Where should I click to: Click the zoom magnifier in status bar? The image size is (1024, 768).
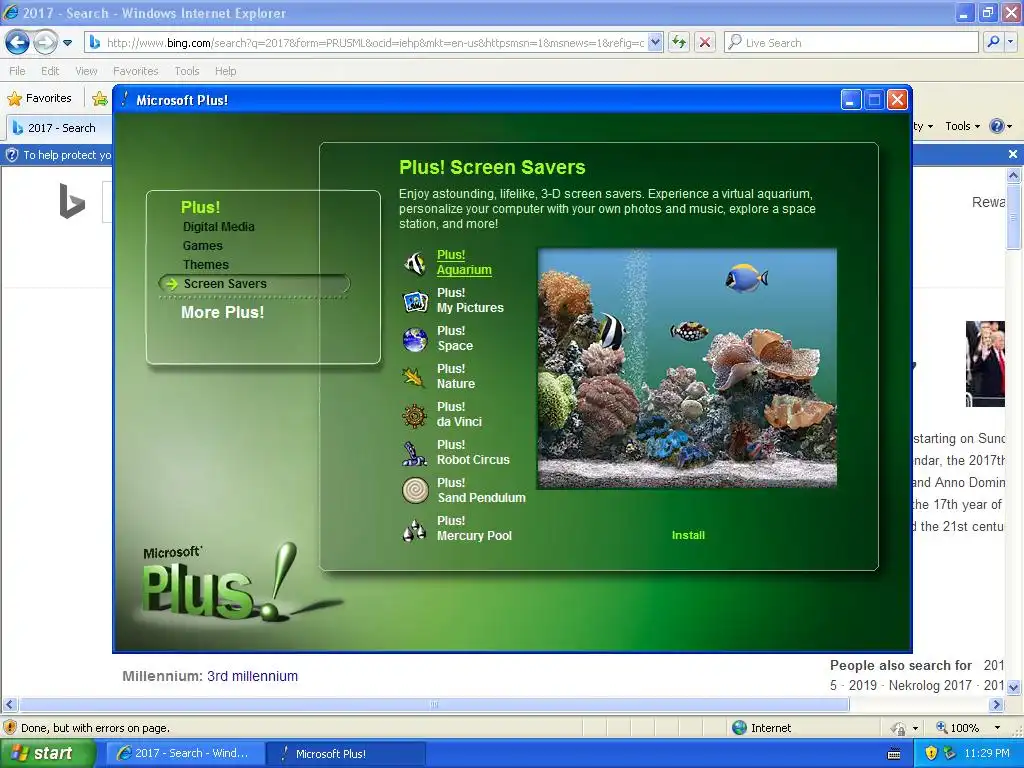[942, 728]
